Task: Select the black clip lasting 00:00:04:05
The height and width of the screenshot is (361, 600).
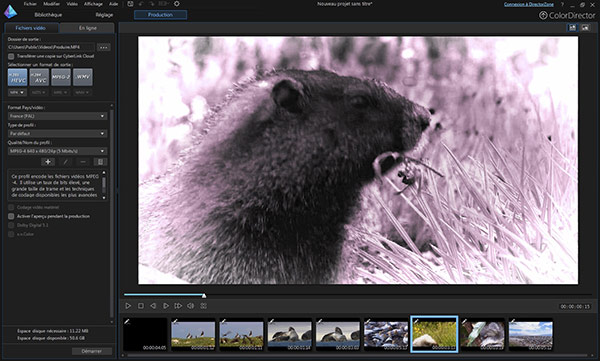Action: pos(145,334)
